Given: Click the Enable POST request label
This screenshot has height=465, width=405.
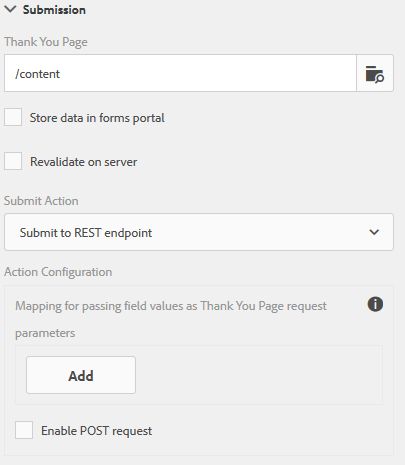Looking at the screenshot, I should 96,431.
